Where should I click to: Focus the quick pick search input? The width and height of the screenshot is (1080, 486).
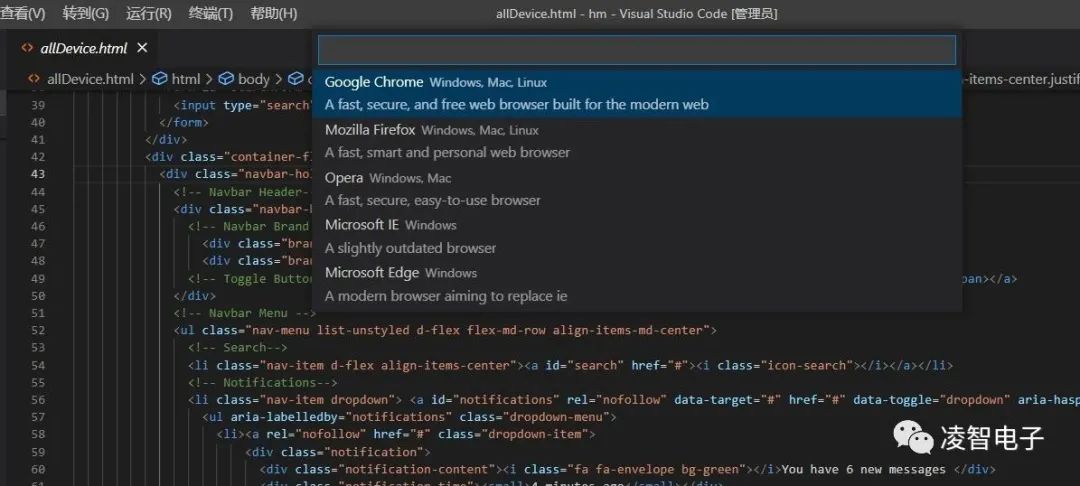coord(636,50)
